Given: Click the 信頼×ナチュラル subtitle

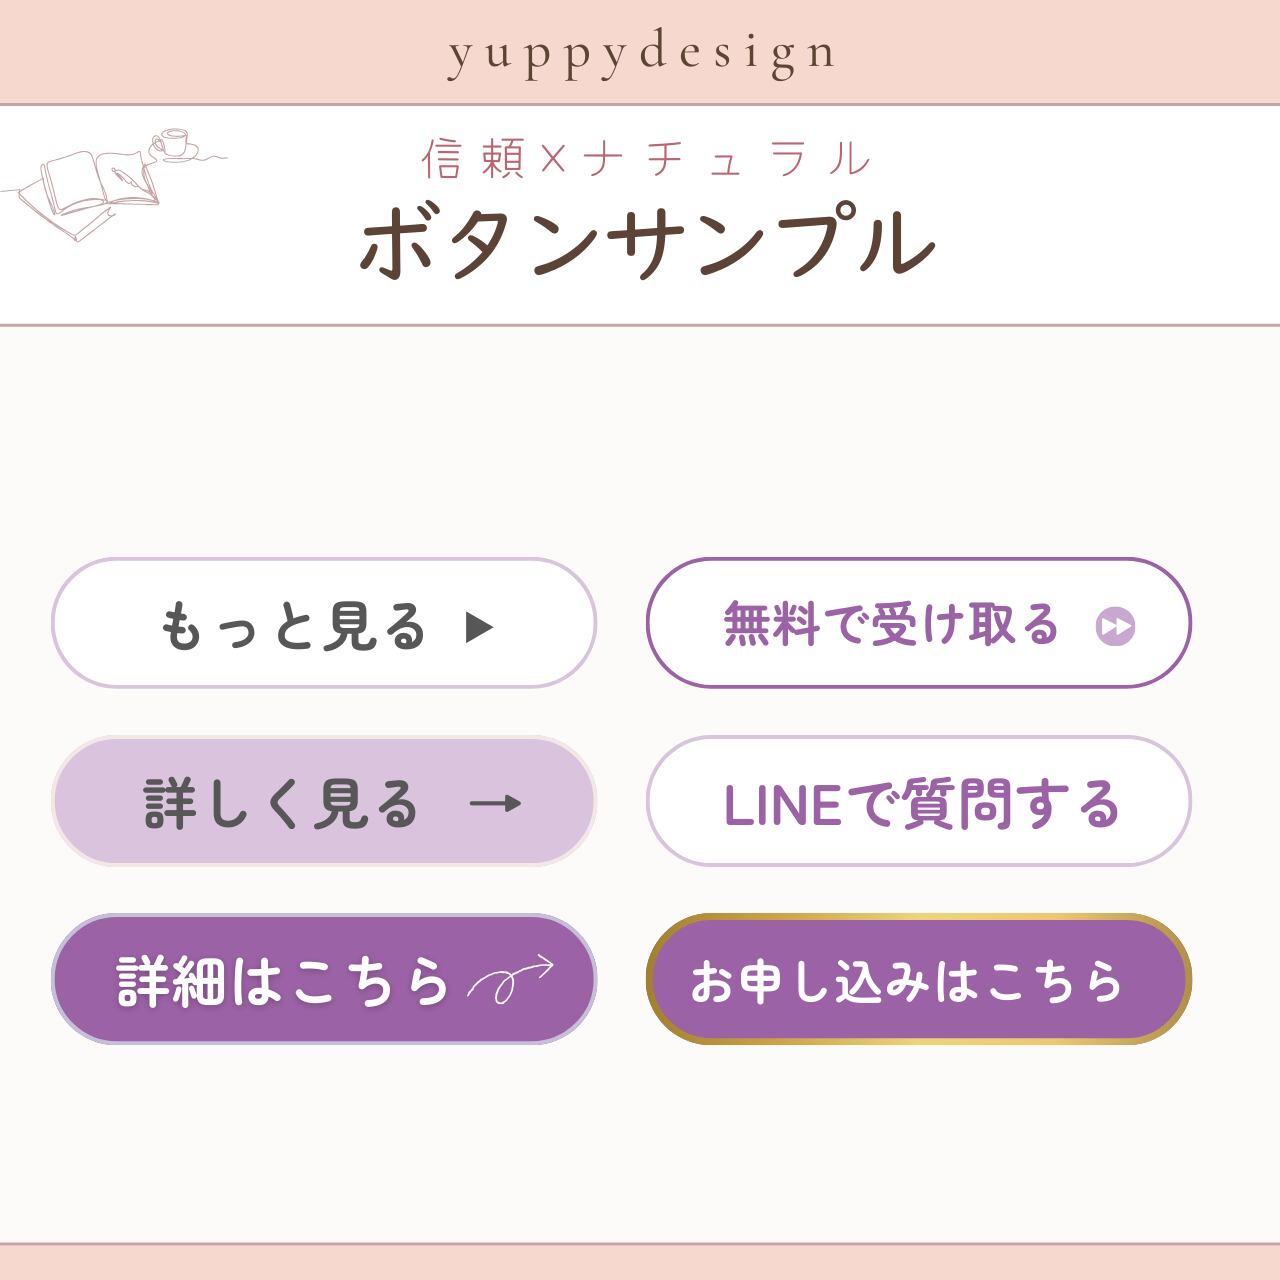Looking at the screenshot, I should pyautogui.click(x=647, y=159).
